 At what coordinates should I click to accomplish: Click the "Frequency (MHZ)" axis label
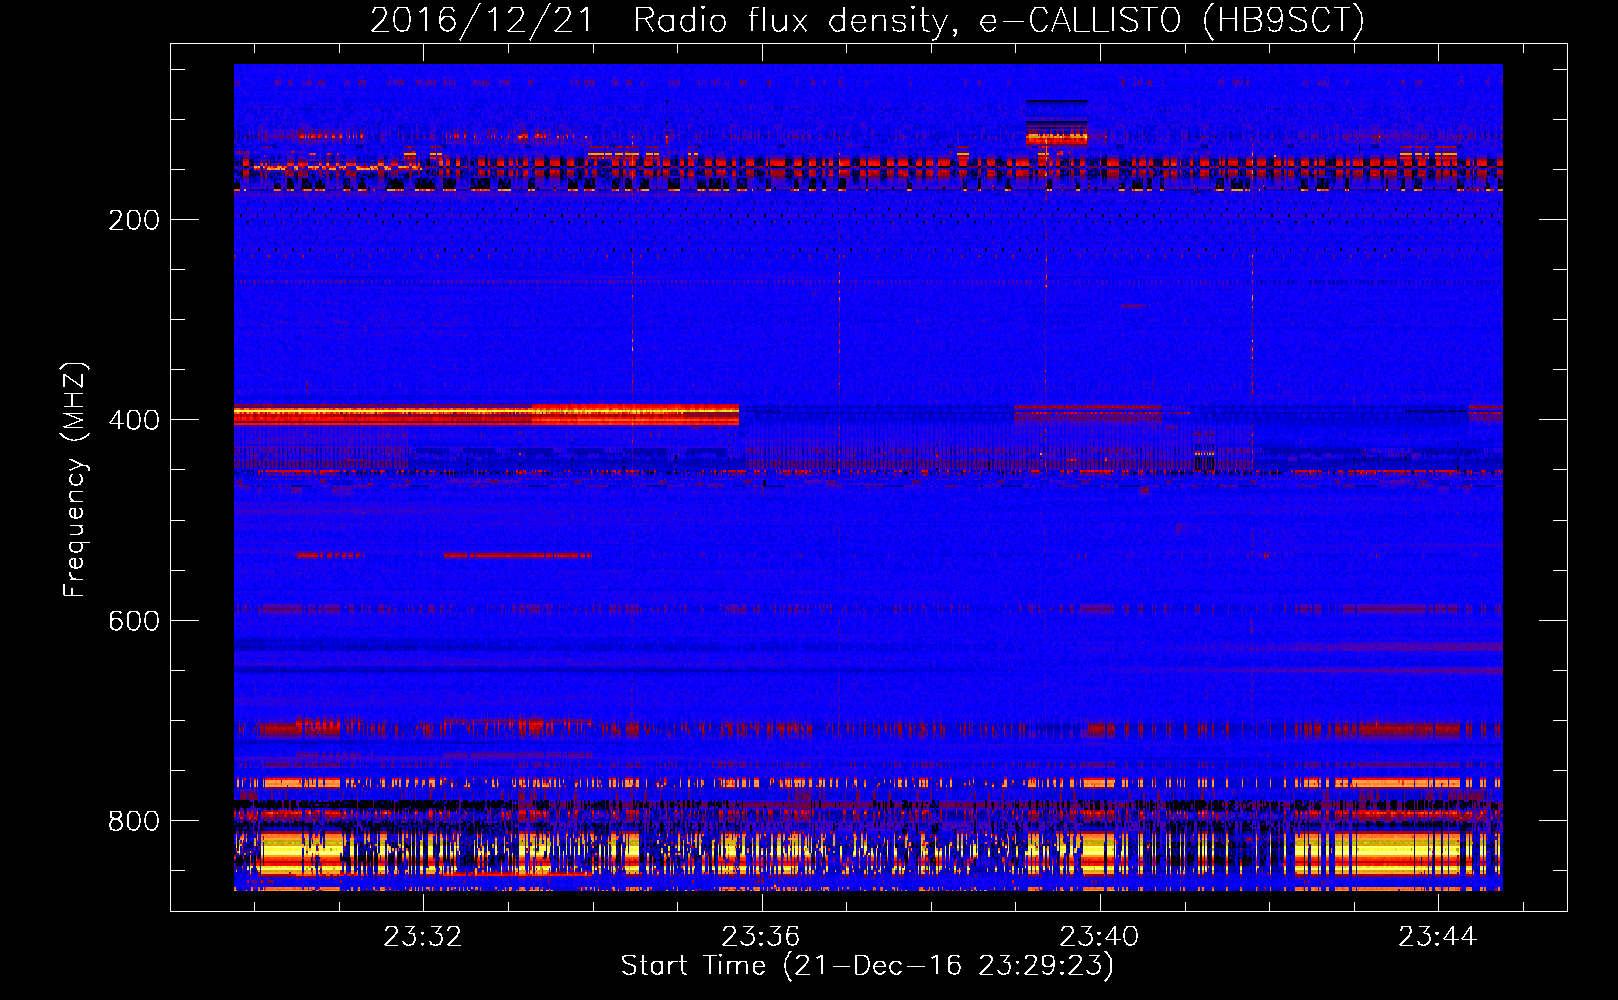tap(75, 480)
